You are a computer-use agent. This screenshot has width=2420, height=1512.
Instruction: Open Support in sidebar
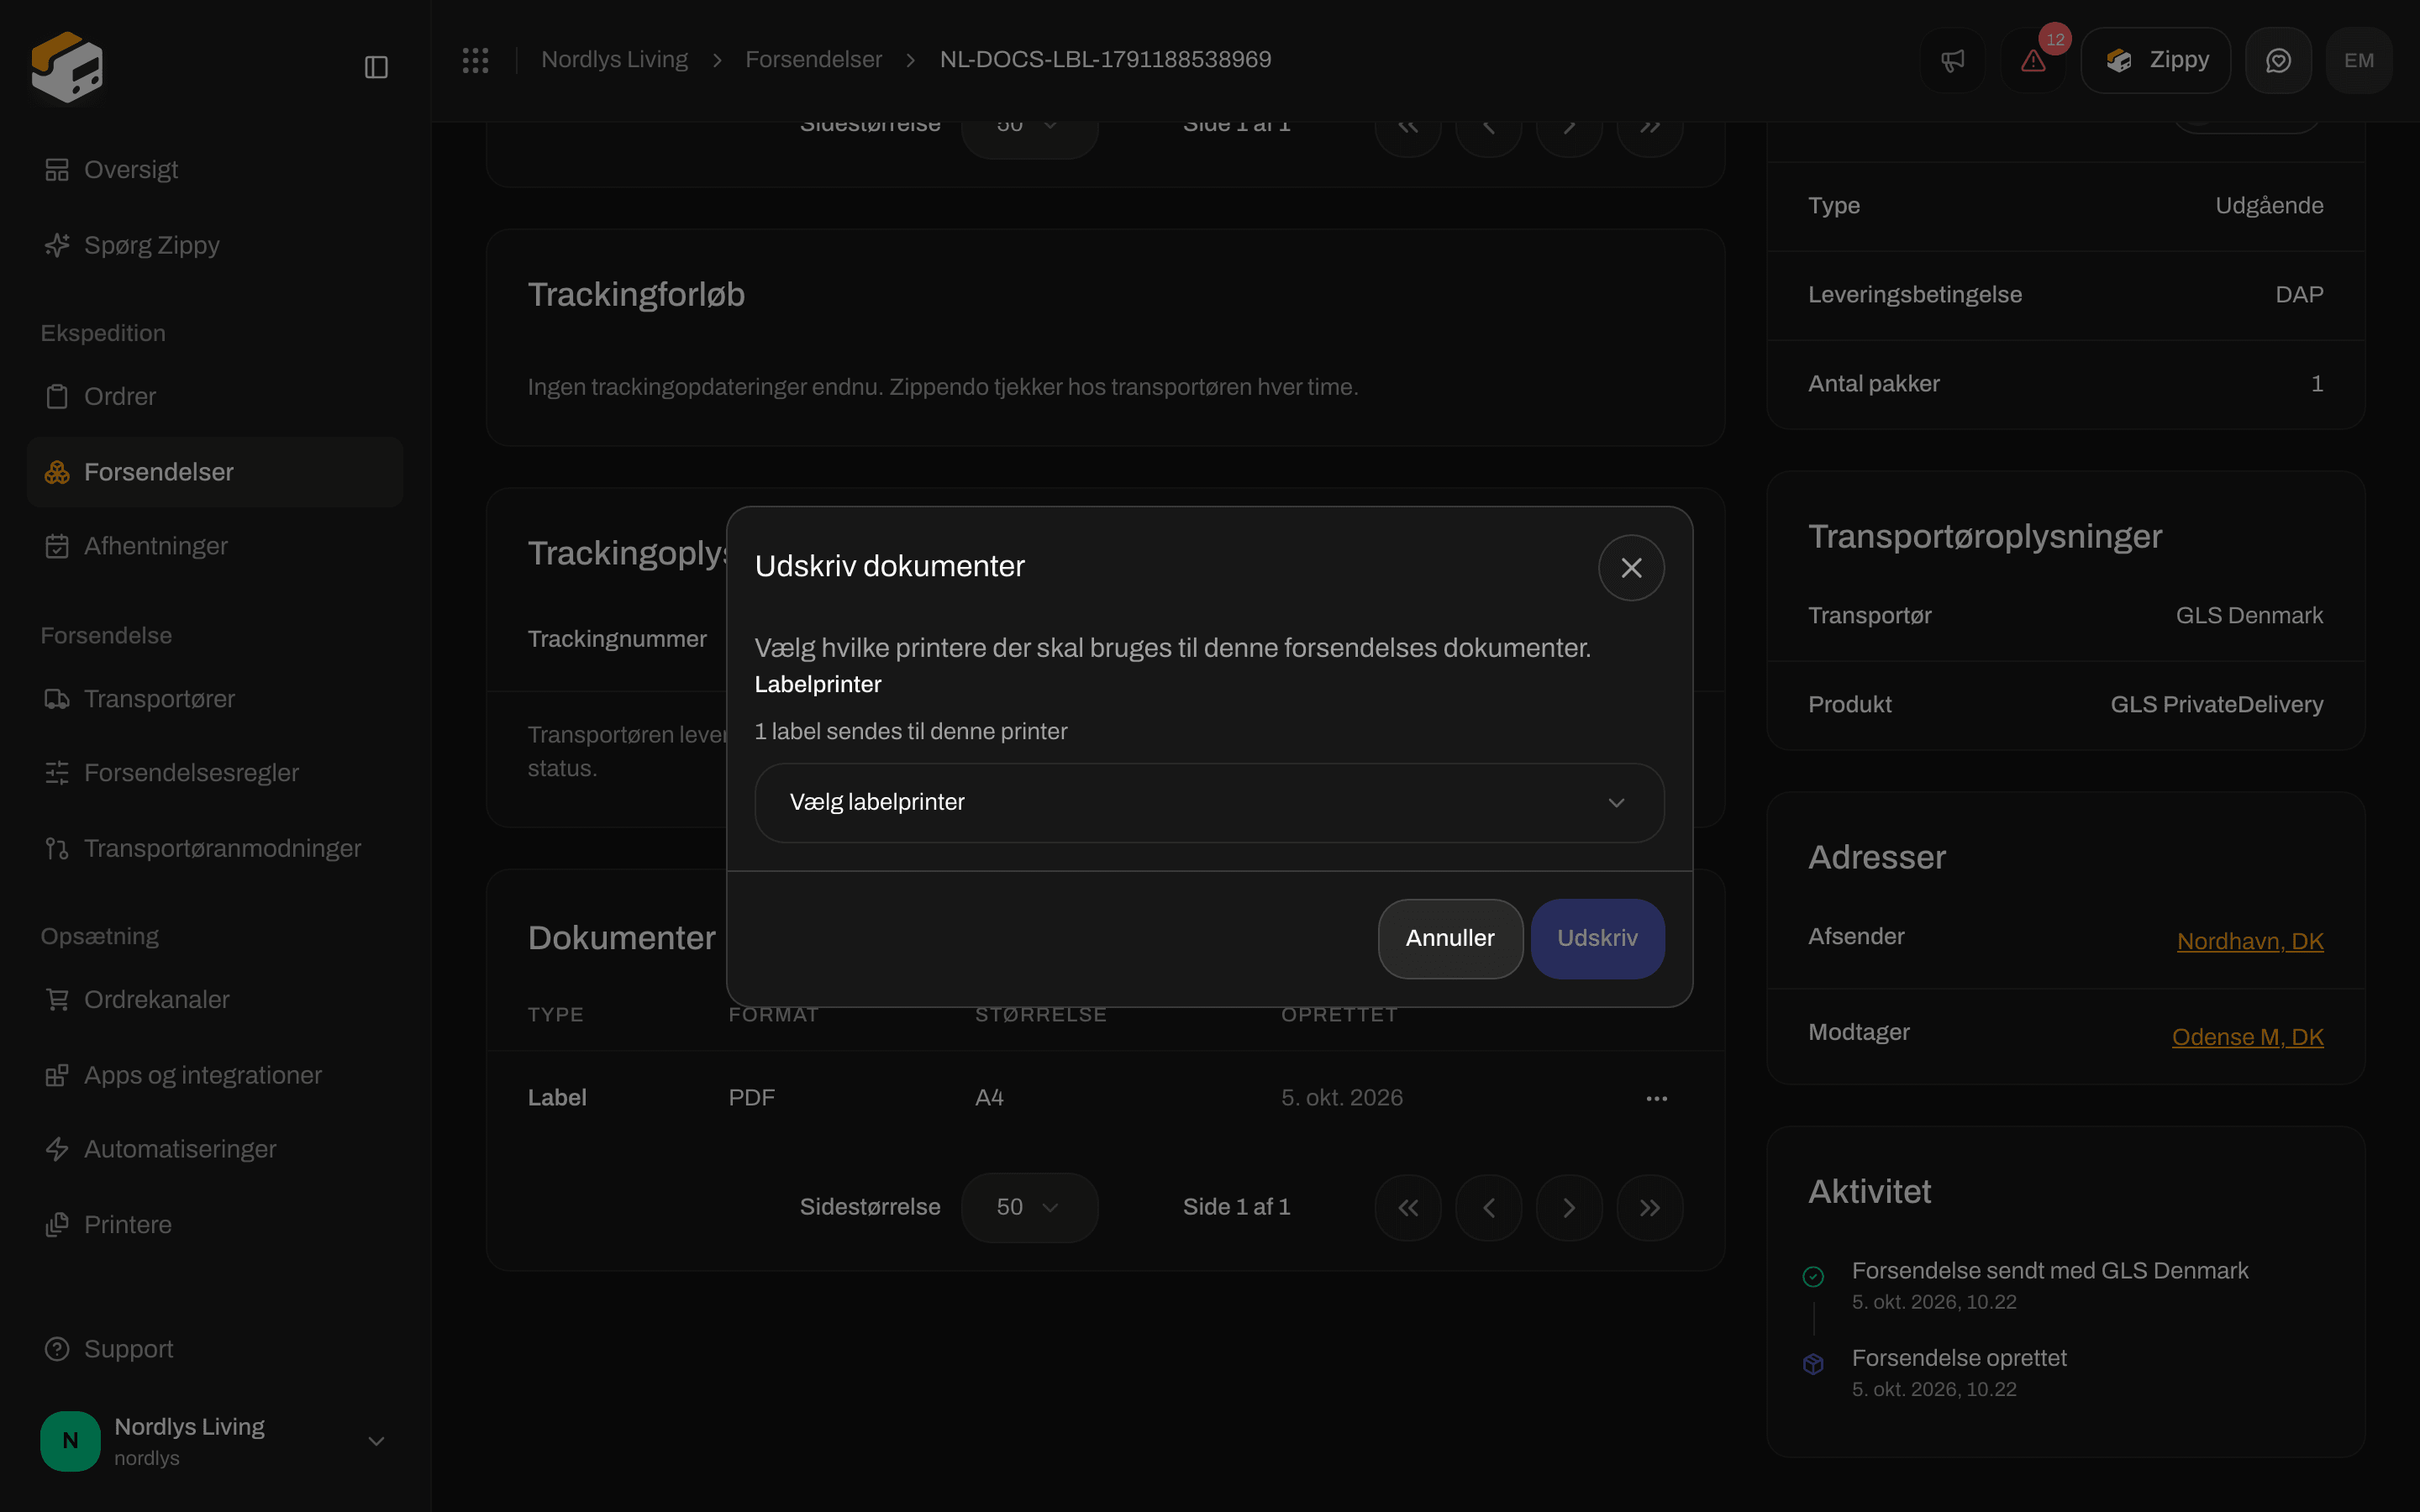coord(215,1349)
